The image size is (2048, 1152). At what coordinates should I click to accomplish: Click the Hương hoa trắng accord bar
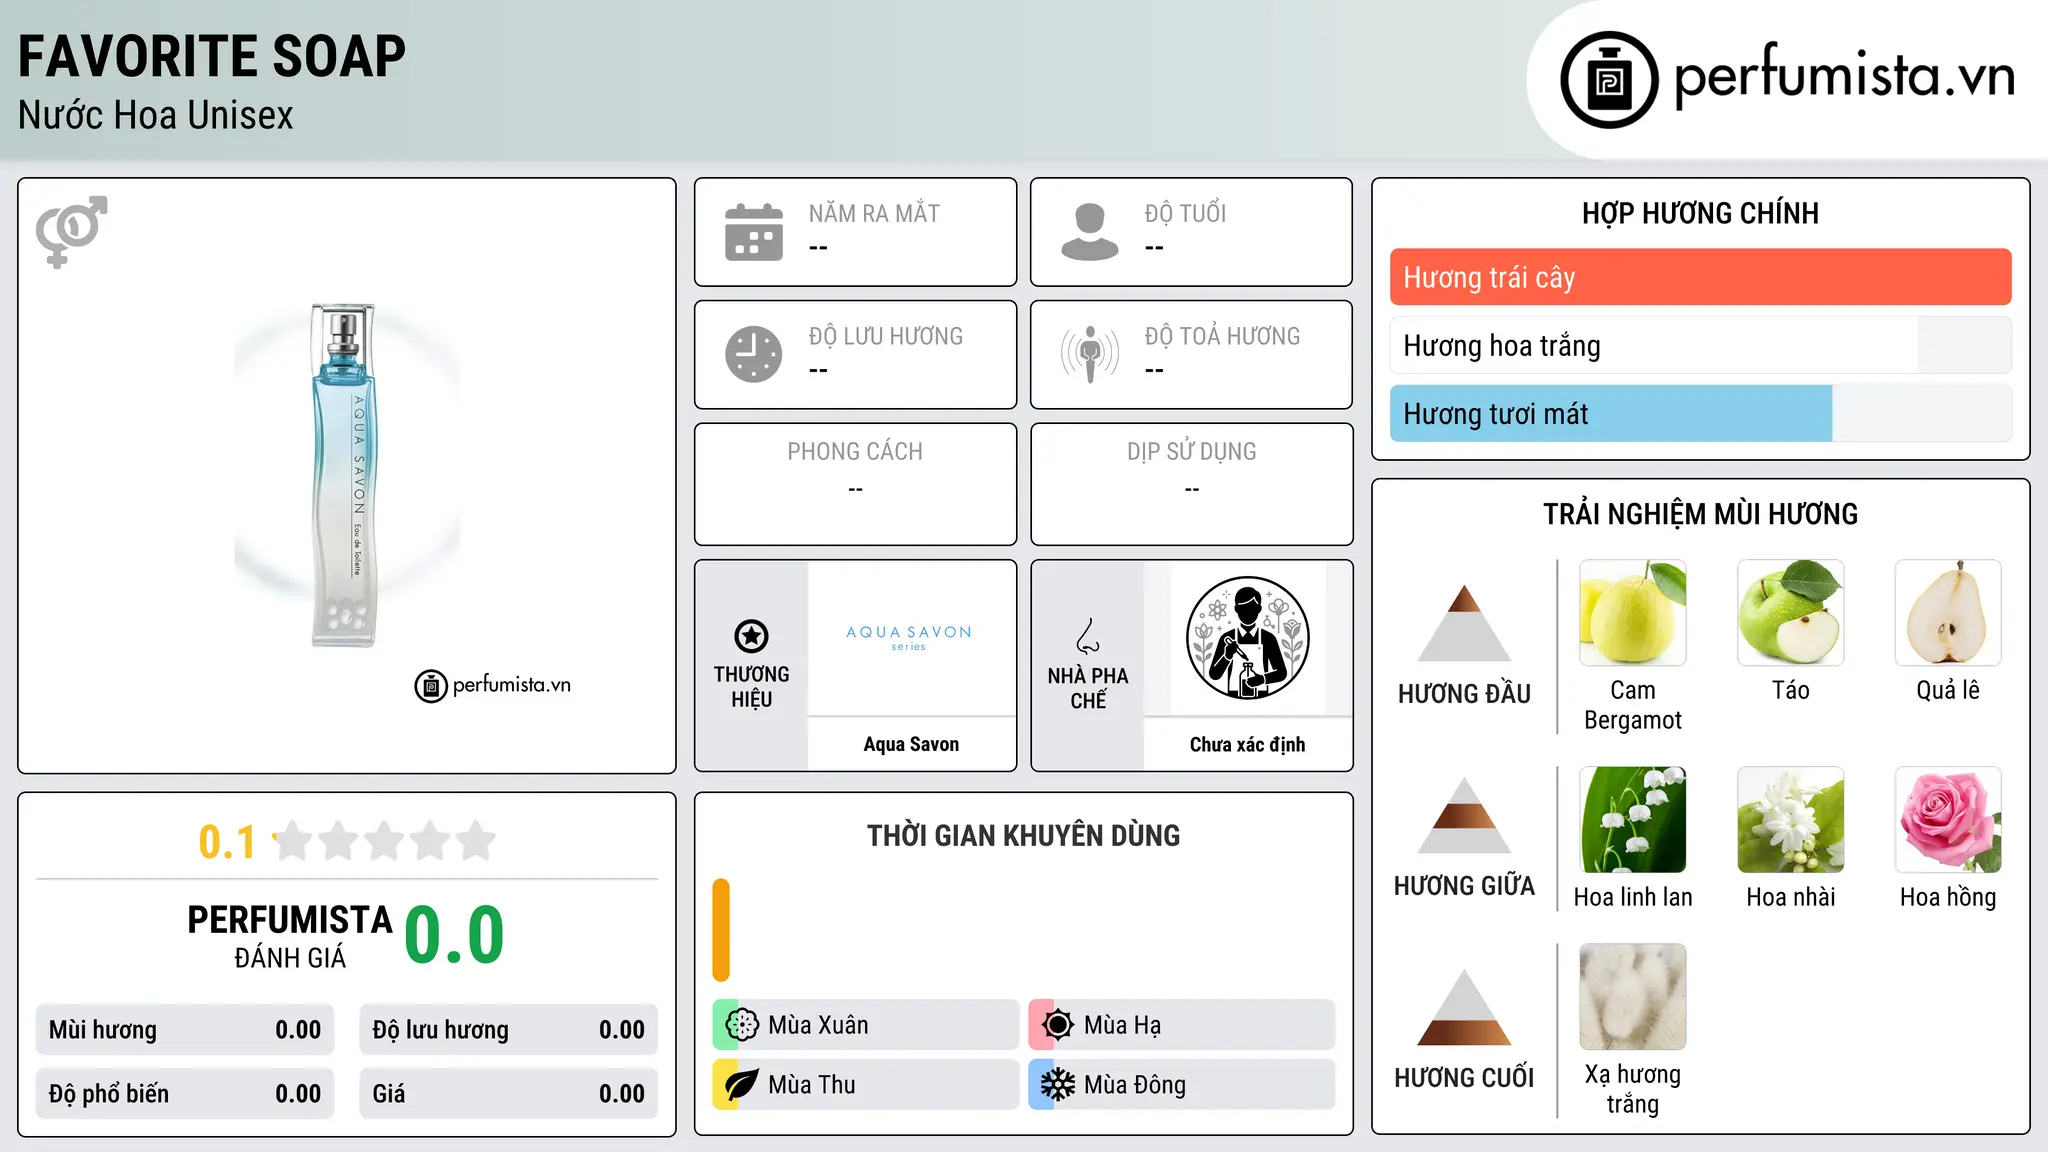(x=1700, y=345)
